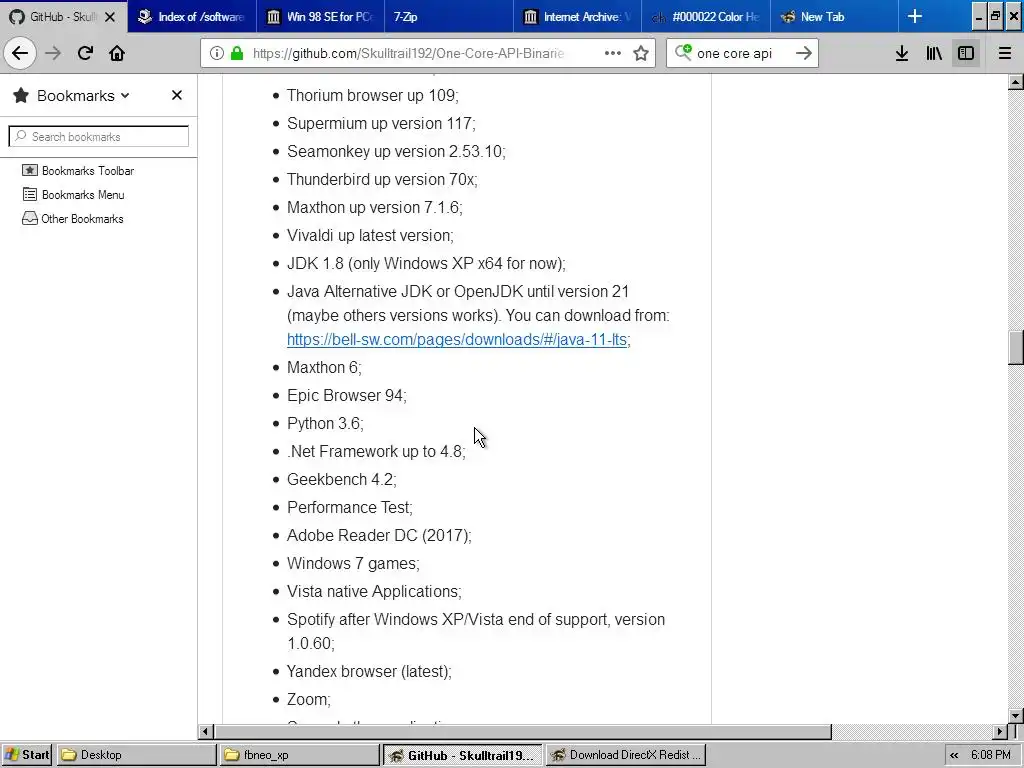Click the 'Maxthon 6;' text

point(324,368)
